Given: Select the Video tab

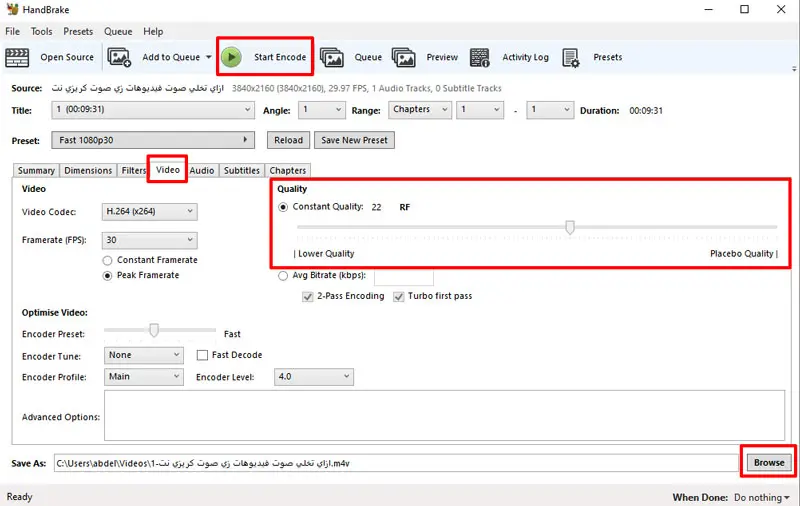Looking at the screenshot, I should 168,169.
